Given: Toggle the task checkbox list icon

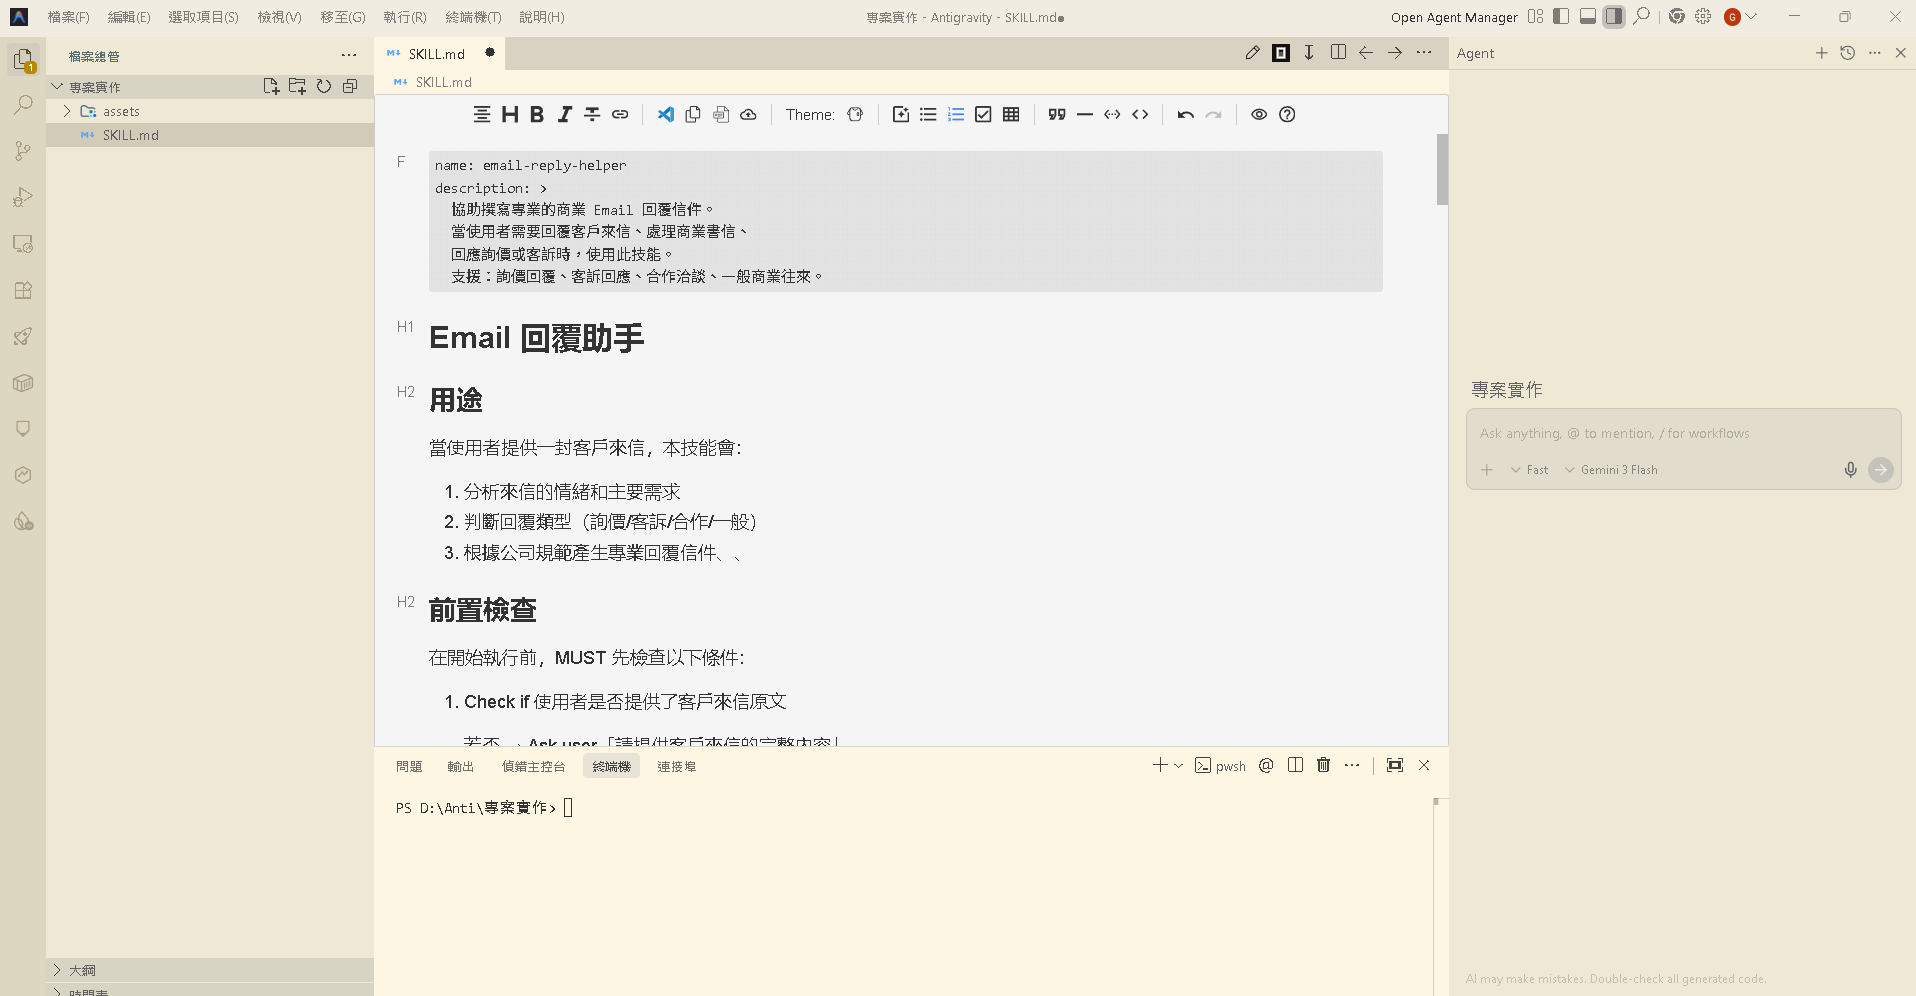Looking at the screenshot, I should (x=983, y=114).
